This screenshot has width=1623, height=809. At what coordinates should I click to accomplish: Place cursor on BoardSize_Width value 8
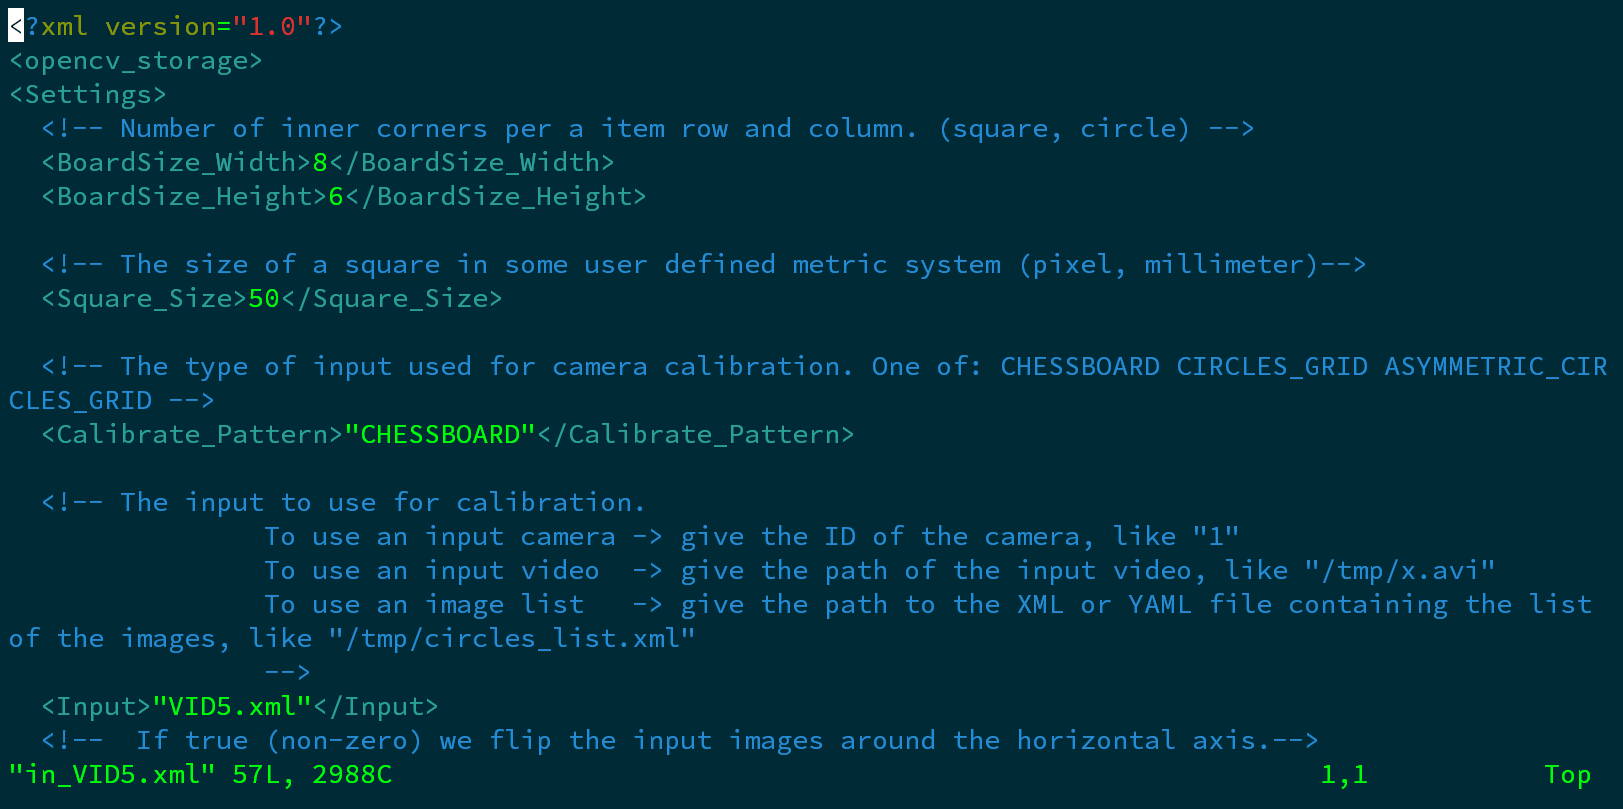[x=320, y=163]
